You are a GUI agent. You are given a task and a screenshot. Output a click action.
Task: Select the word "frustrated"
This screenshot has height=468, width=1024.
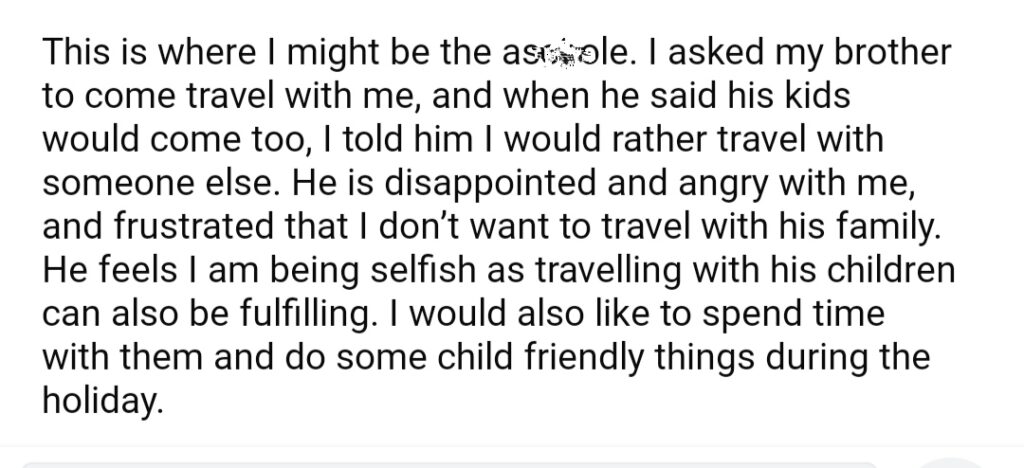pos(195,226)
